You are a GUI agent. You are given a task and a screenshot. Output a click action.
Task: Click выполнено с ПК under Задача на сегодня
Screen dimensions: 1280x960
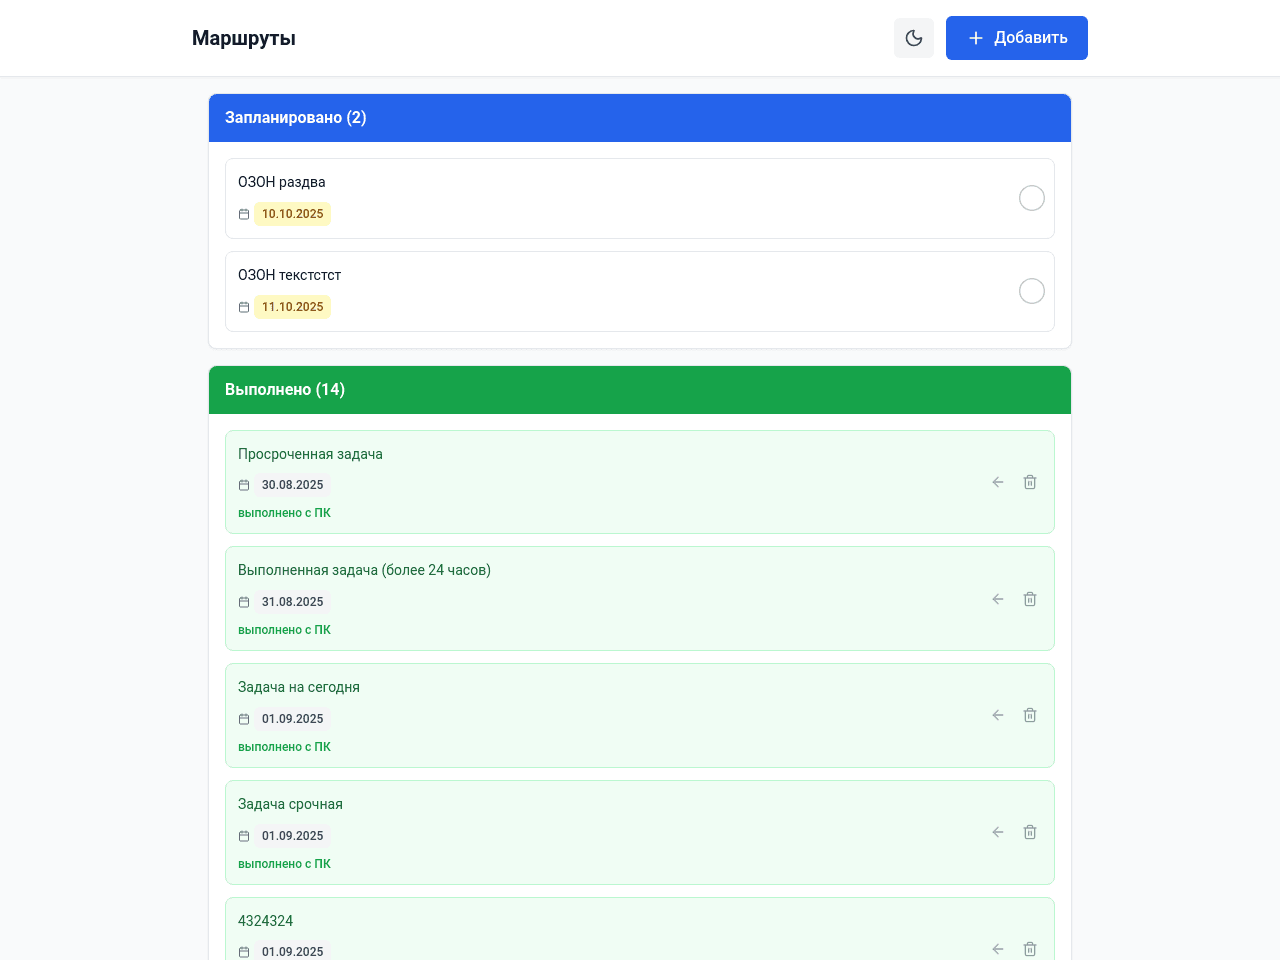click(284, 747)
